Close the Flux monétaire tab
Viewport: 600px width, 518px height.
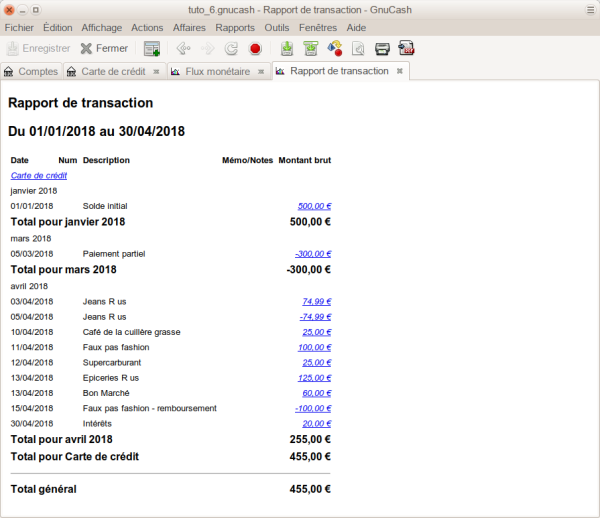[261, 72]
